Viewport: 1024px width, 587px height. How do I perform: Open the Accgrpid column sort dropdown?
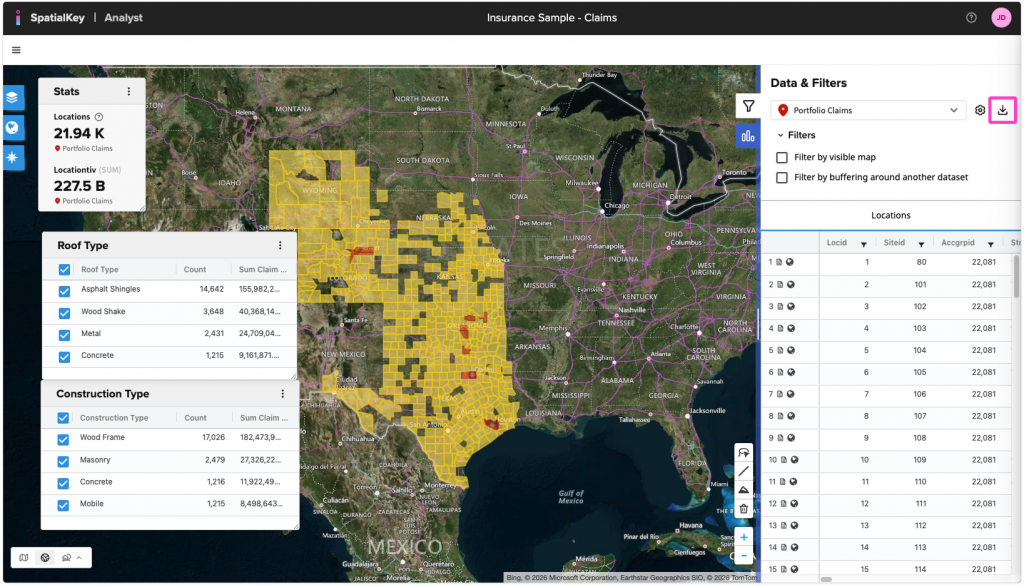tap(988, 242)
